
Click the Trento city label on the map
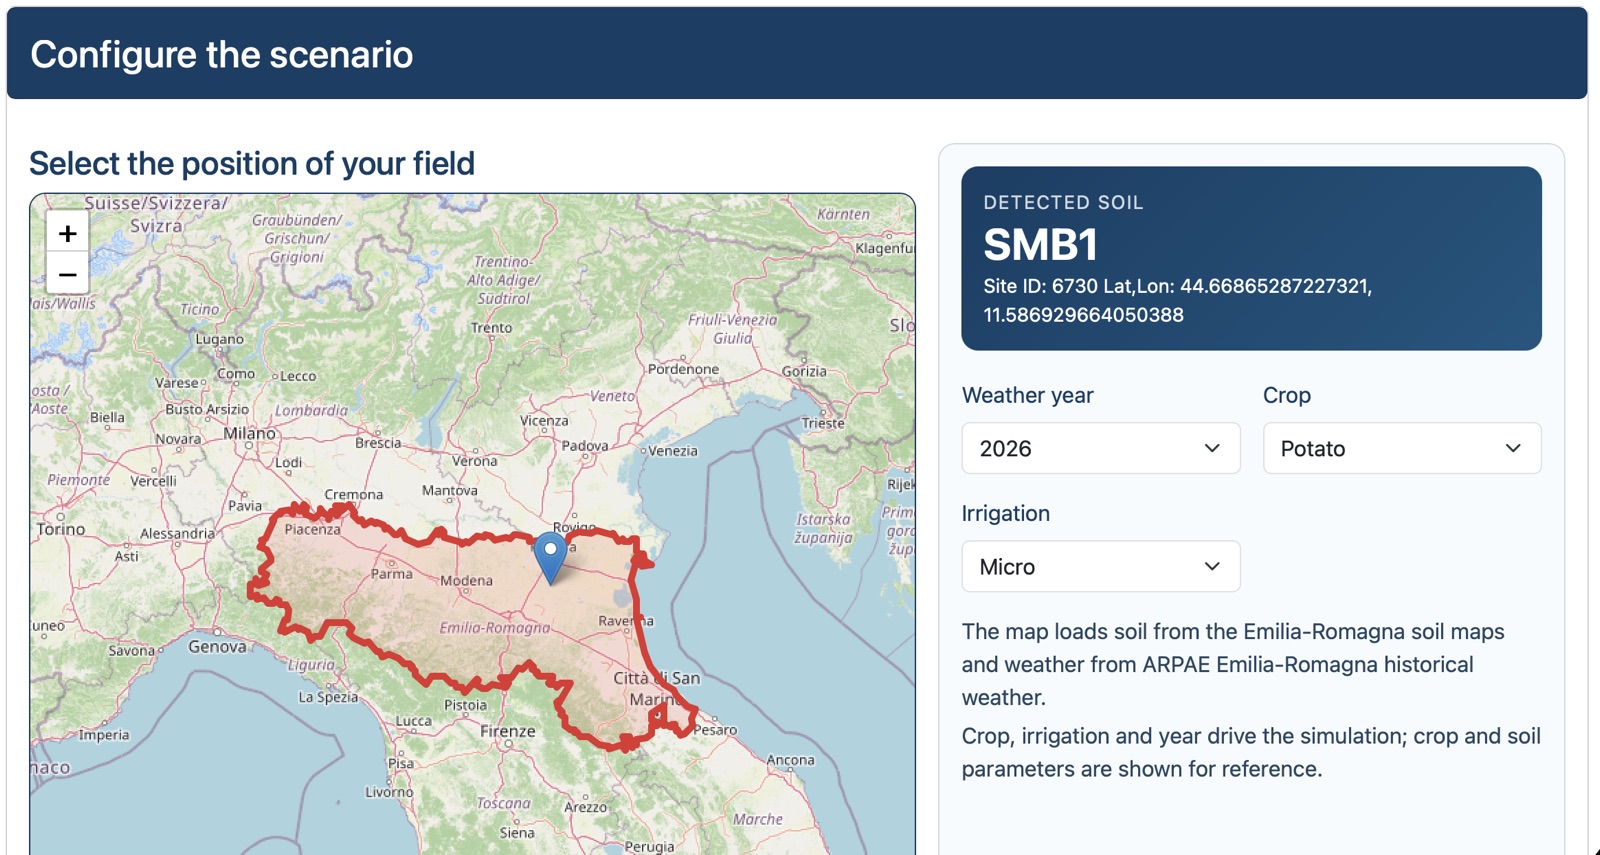(491, 328)
